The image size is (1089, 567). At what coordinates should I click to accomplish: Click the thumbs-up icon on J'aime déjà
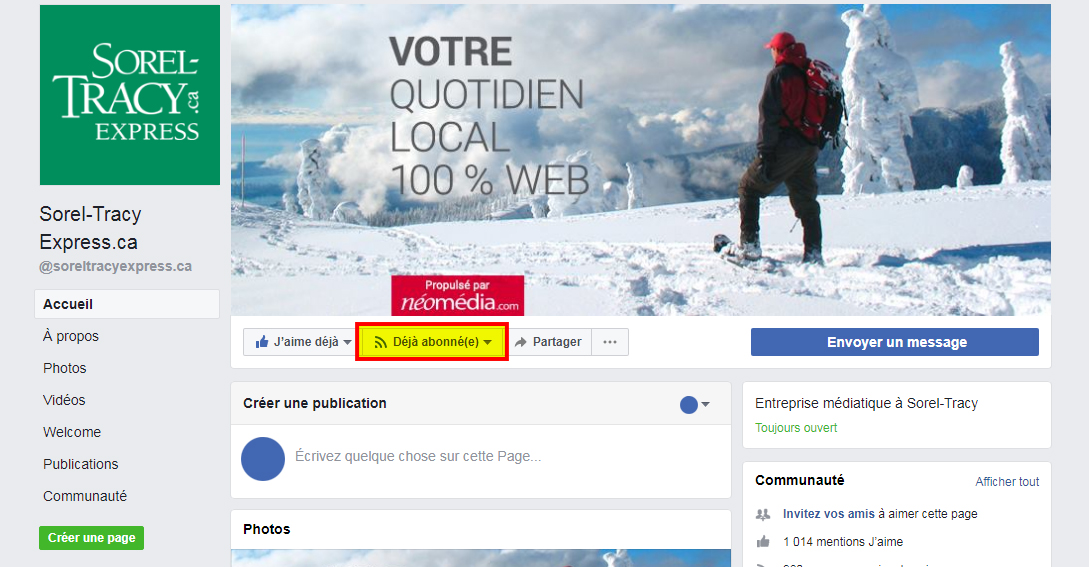262,342
